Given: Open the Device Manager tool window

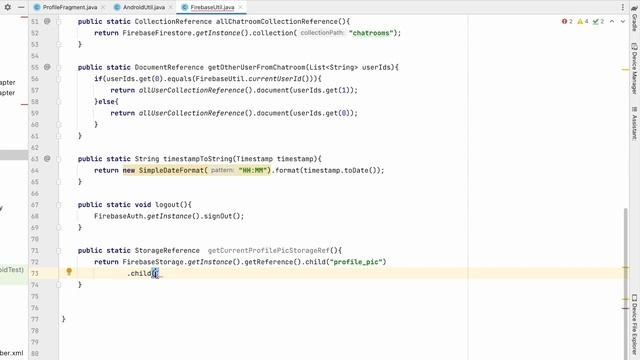Looking at the screenshot, I should pos(635,69).
